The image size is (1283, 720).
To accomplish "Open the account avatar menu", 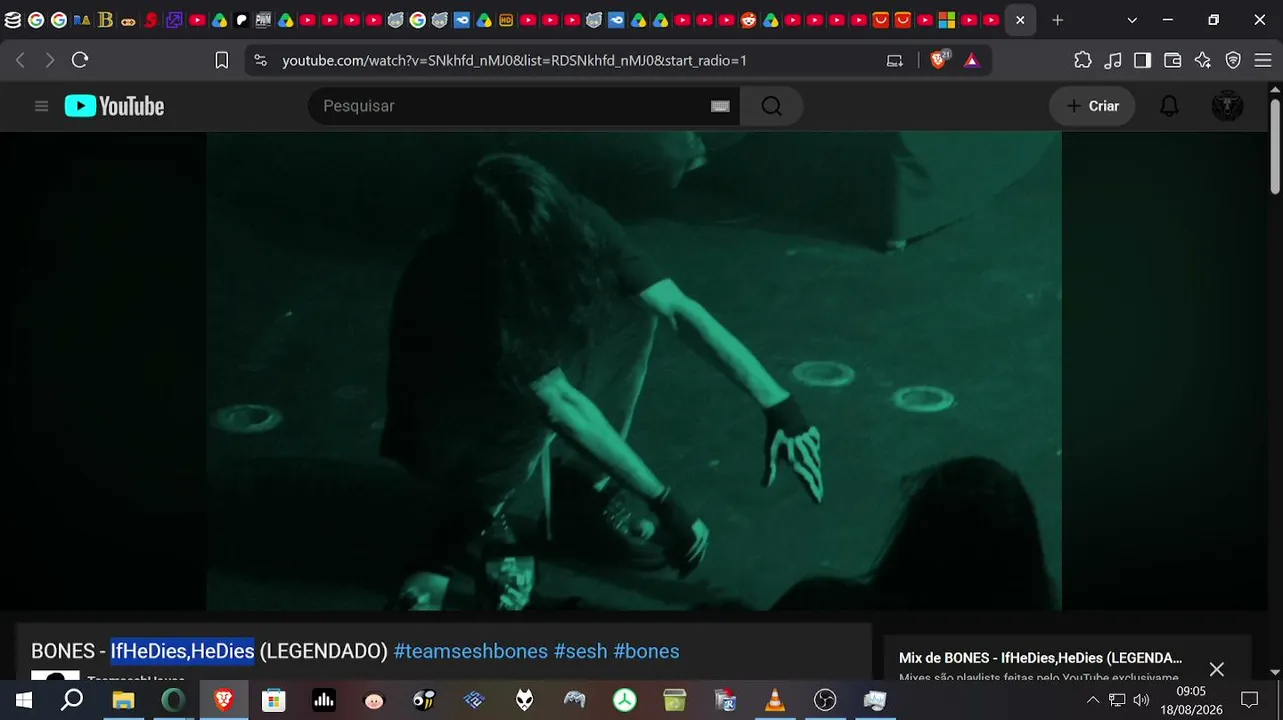I will pos(1227,106).
